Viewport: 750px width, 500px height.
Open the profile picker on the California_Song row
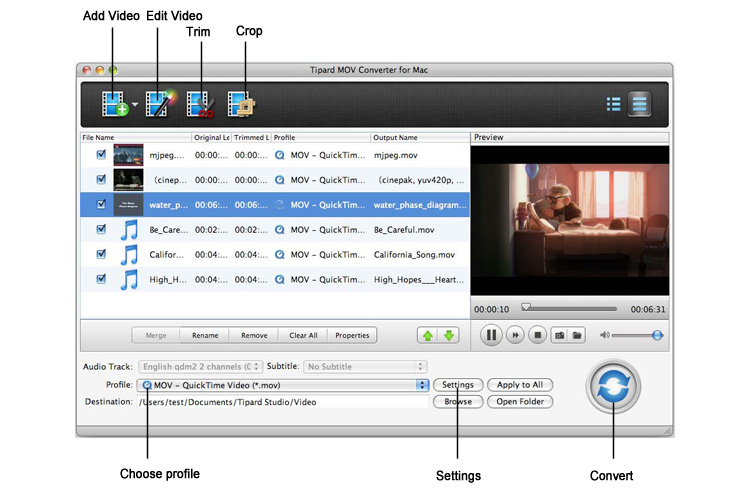pos(280,255)
